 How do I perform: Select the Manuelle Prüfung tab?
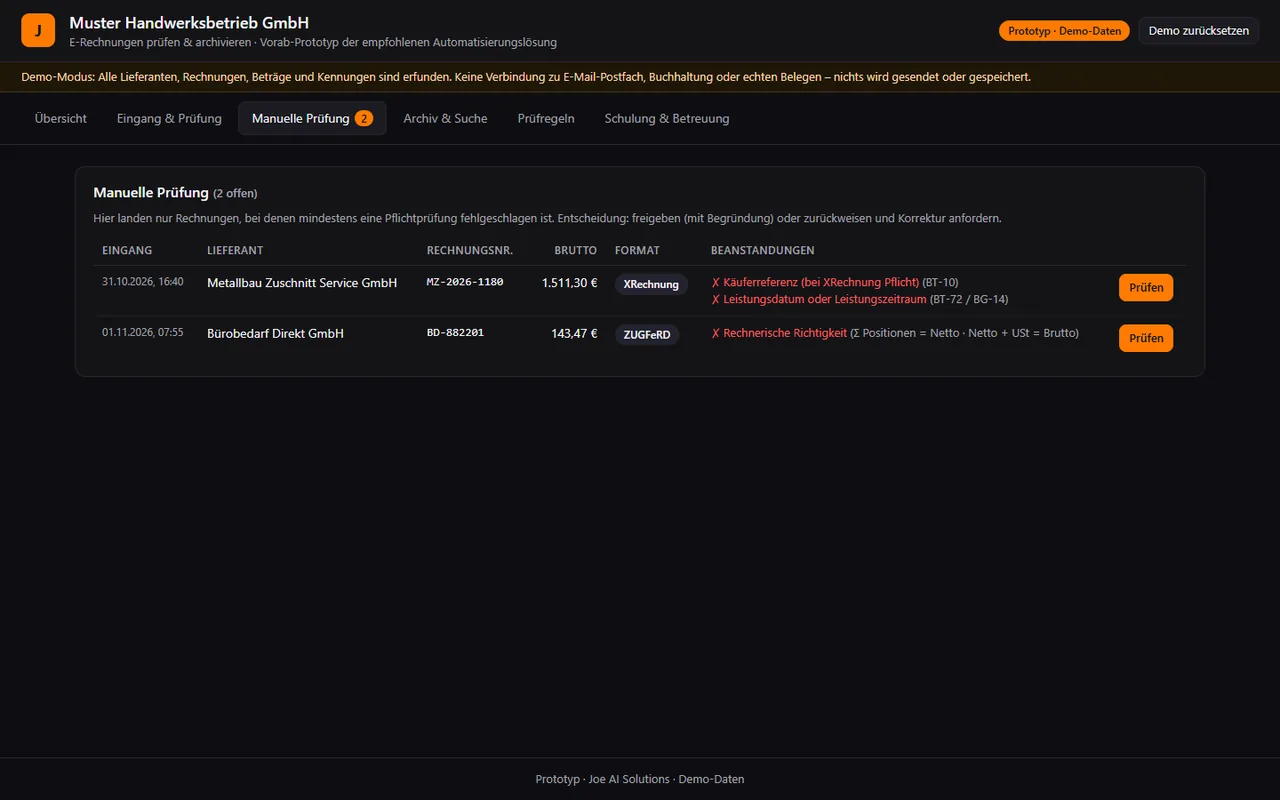(312, 118)
